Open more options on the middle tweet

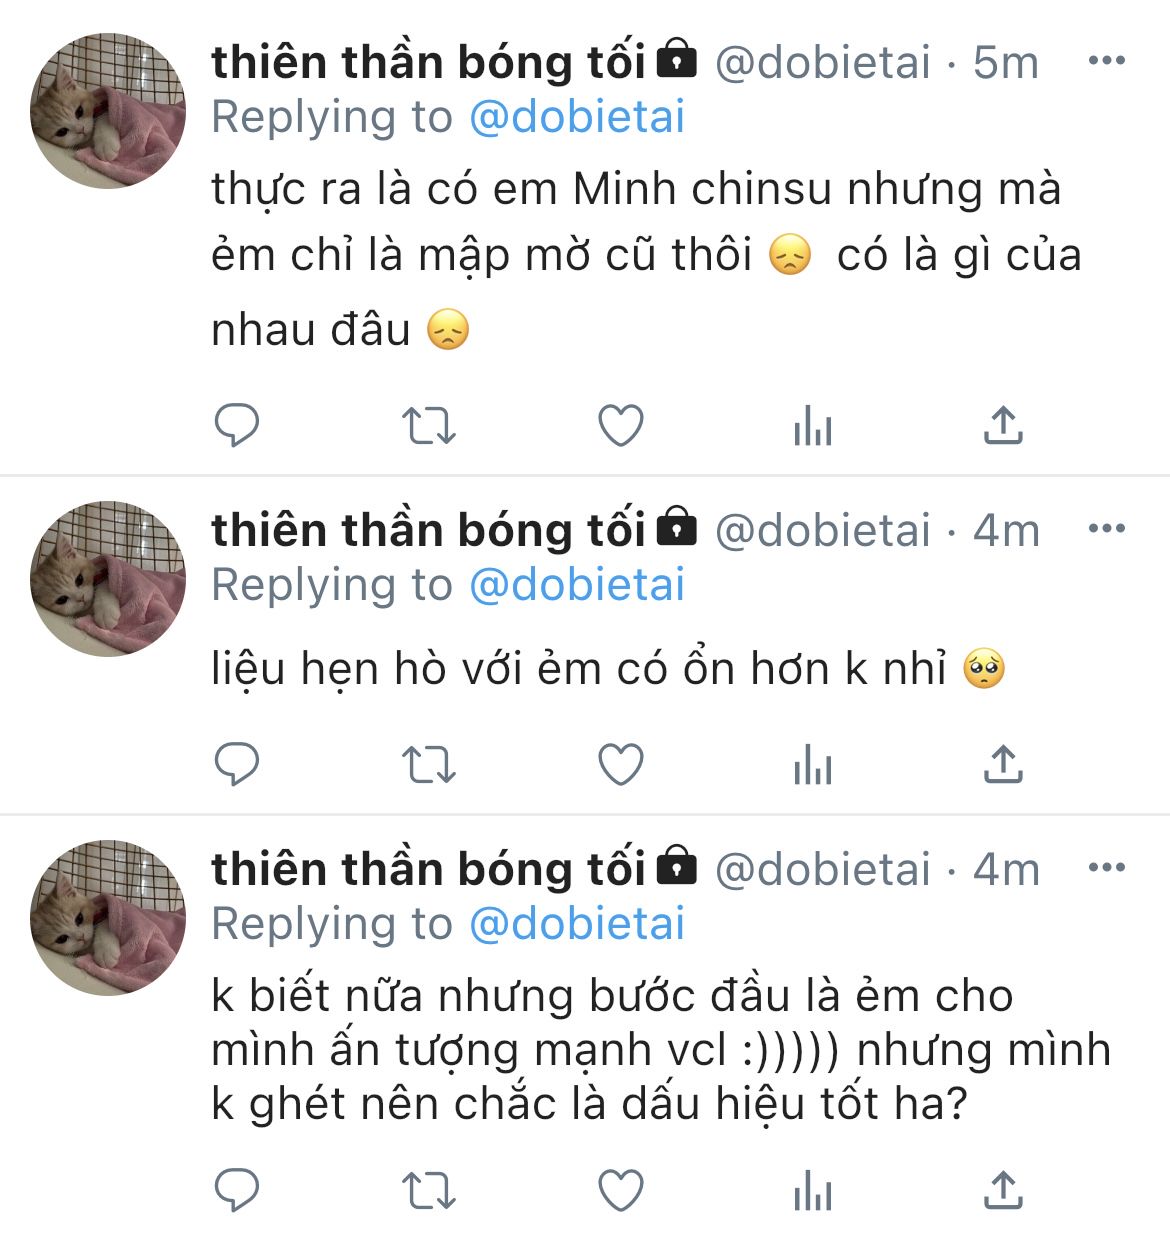click(1106, 528)
